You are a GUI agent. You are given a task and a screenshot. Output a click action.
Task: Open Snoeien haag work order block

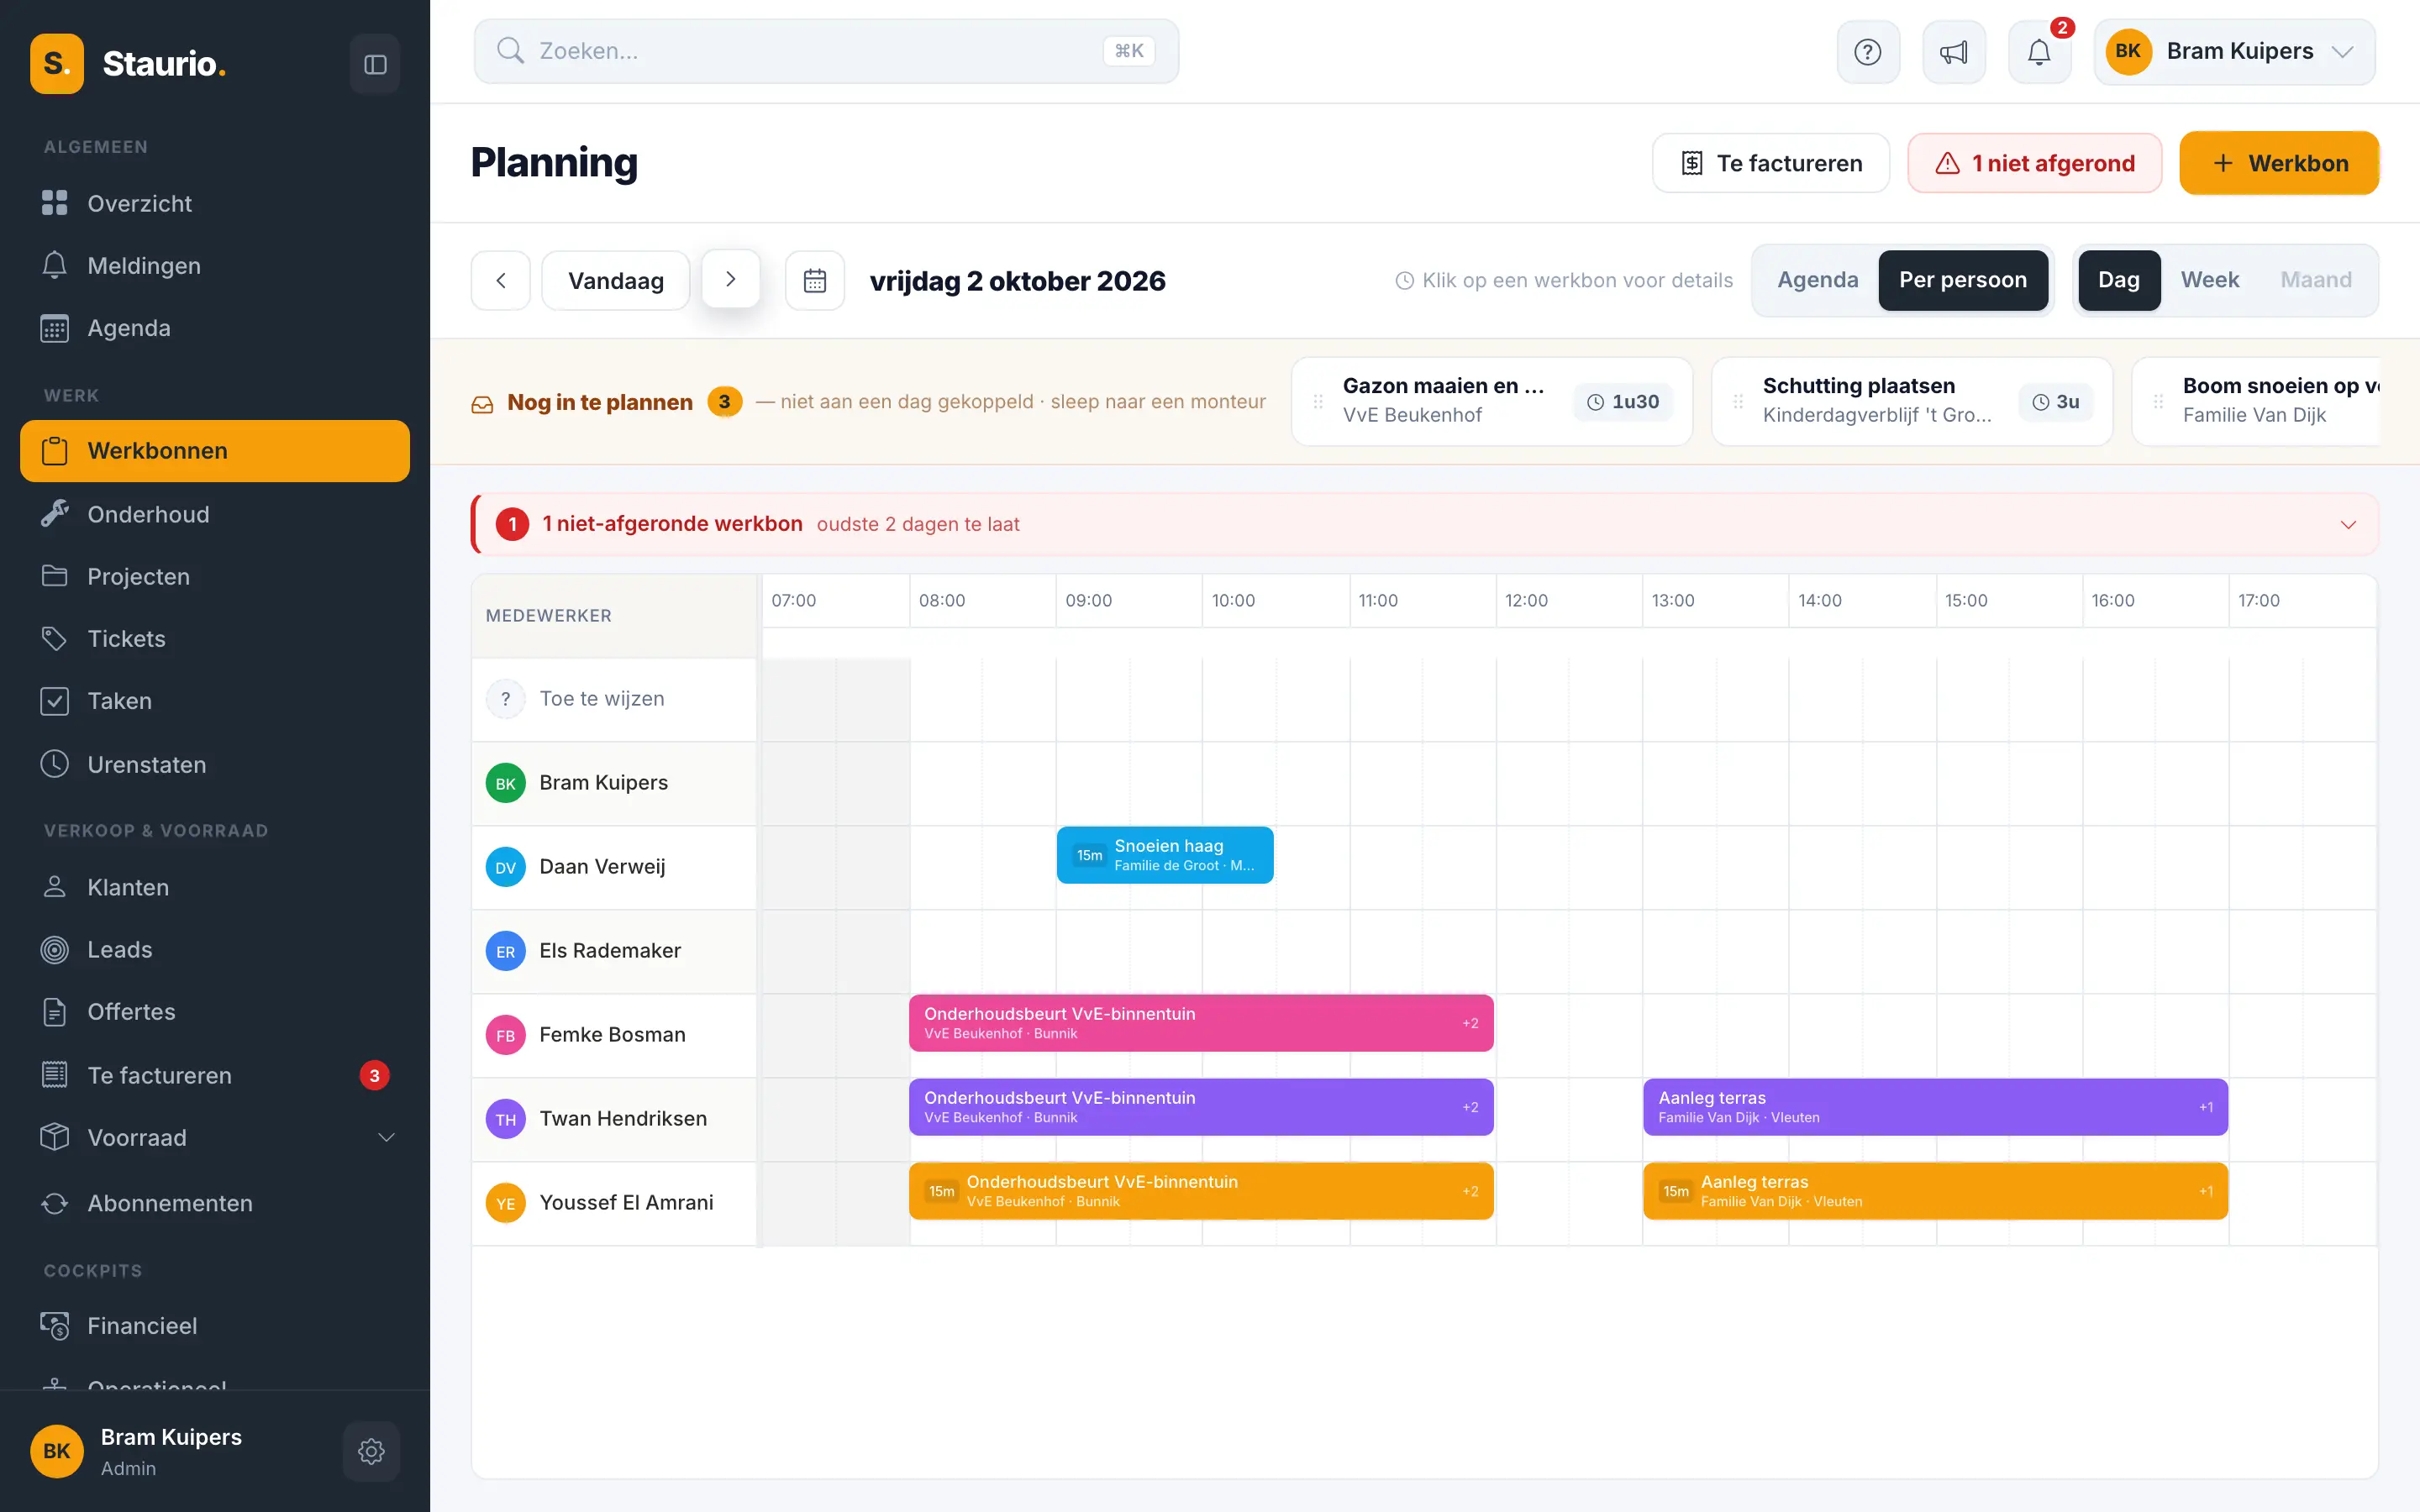click(x=1165, y=855)
